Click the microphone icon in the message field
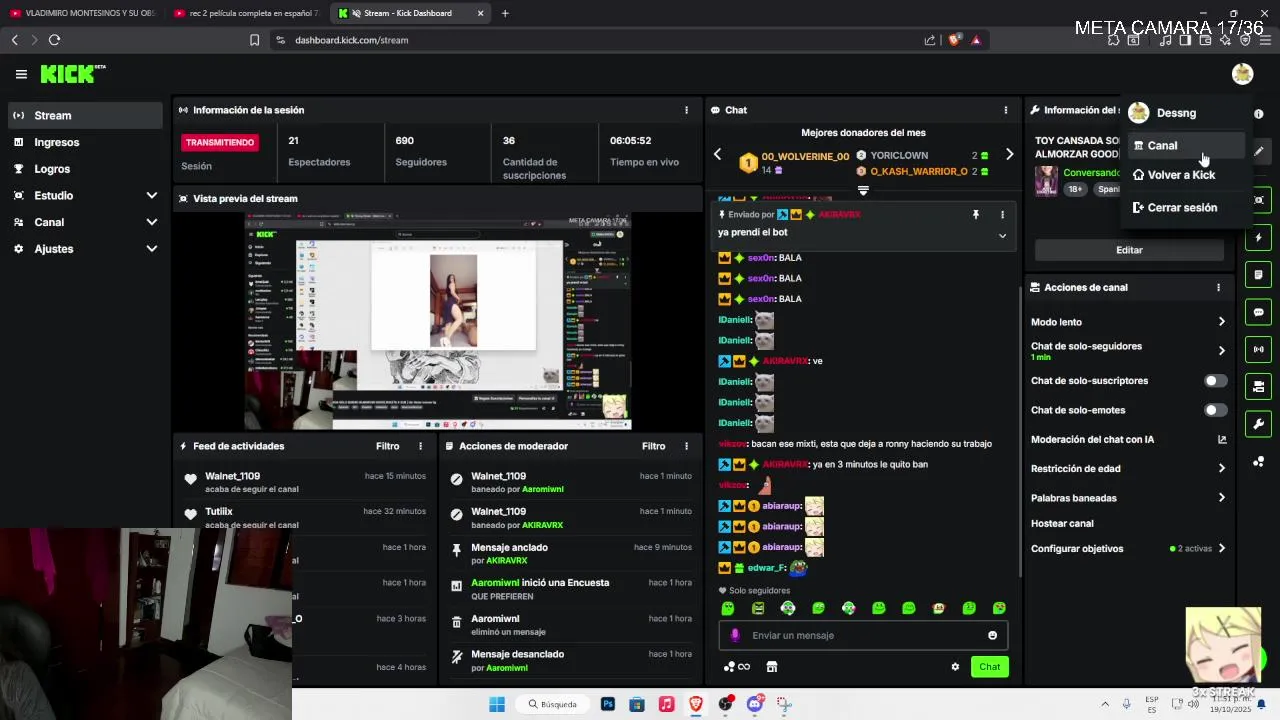This screenshot has width=1280, height=720. tap(735, 635)
